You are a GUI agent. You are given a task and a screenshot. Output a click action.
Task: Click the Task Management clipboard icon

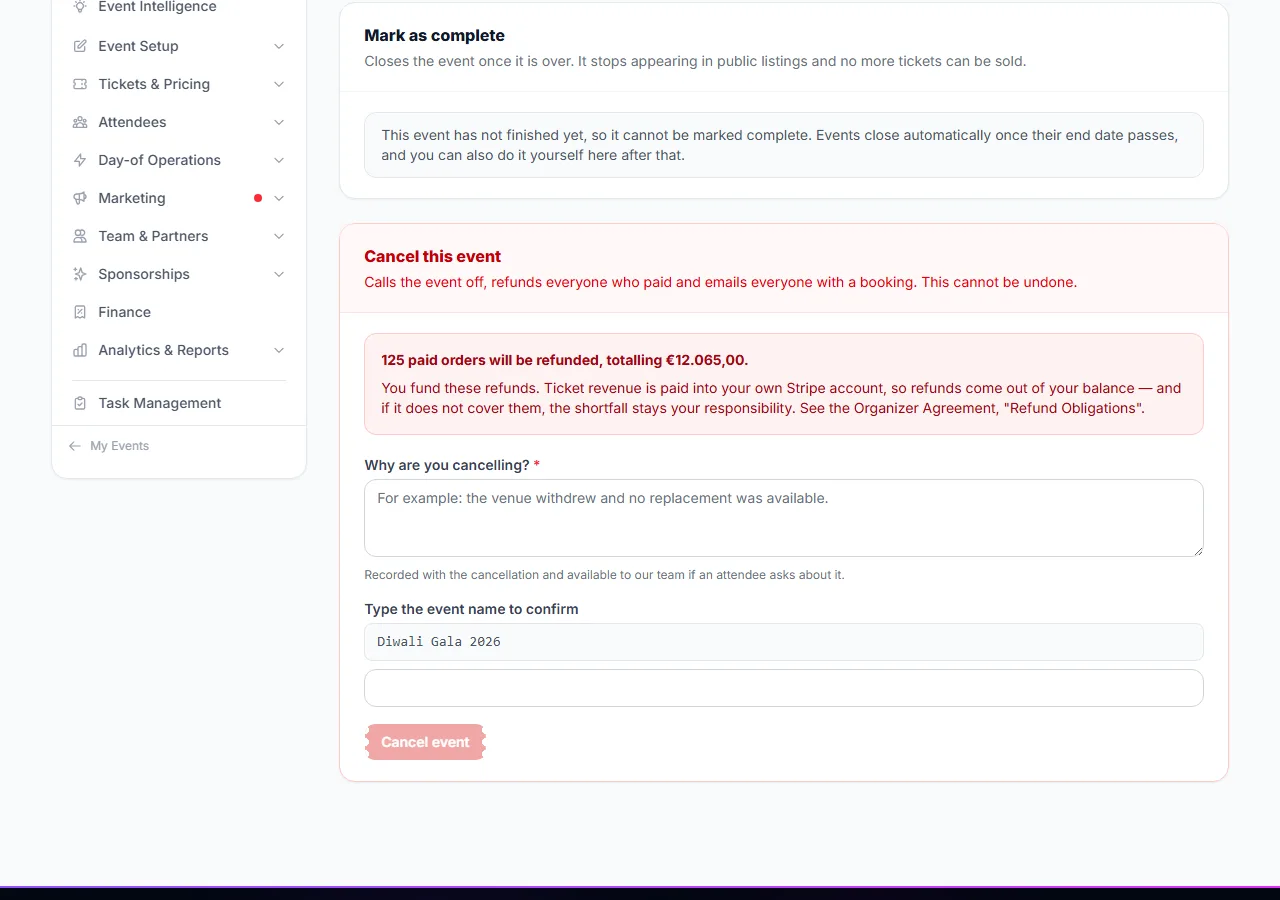click(x=80, y=403)
